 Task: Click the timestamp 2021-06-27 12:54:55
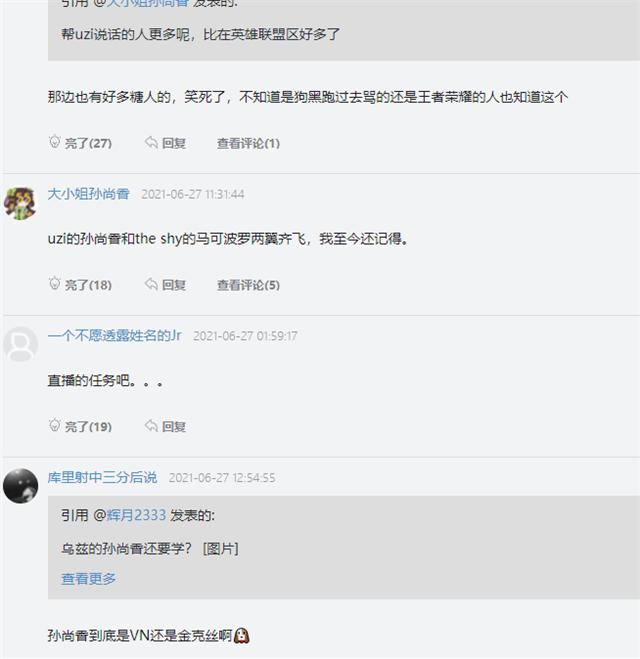[x=222, y=478]
